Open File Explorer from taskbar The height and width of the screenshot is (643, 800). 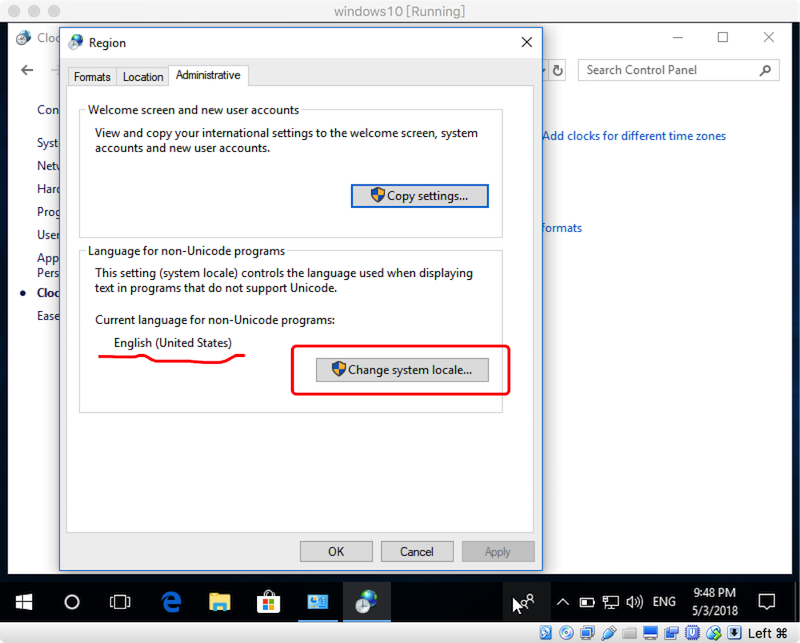[x=219, y=602]
